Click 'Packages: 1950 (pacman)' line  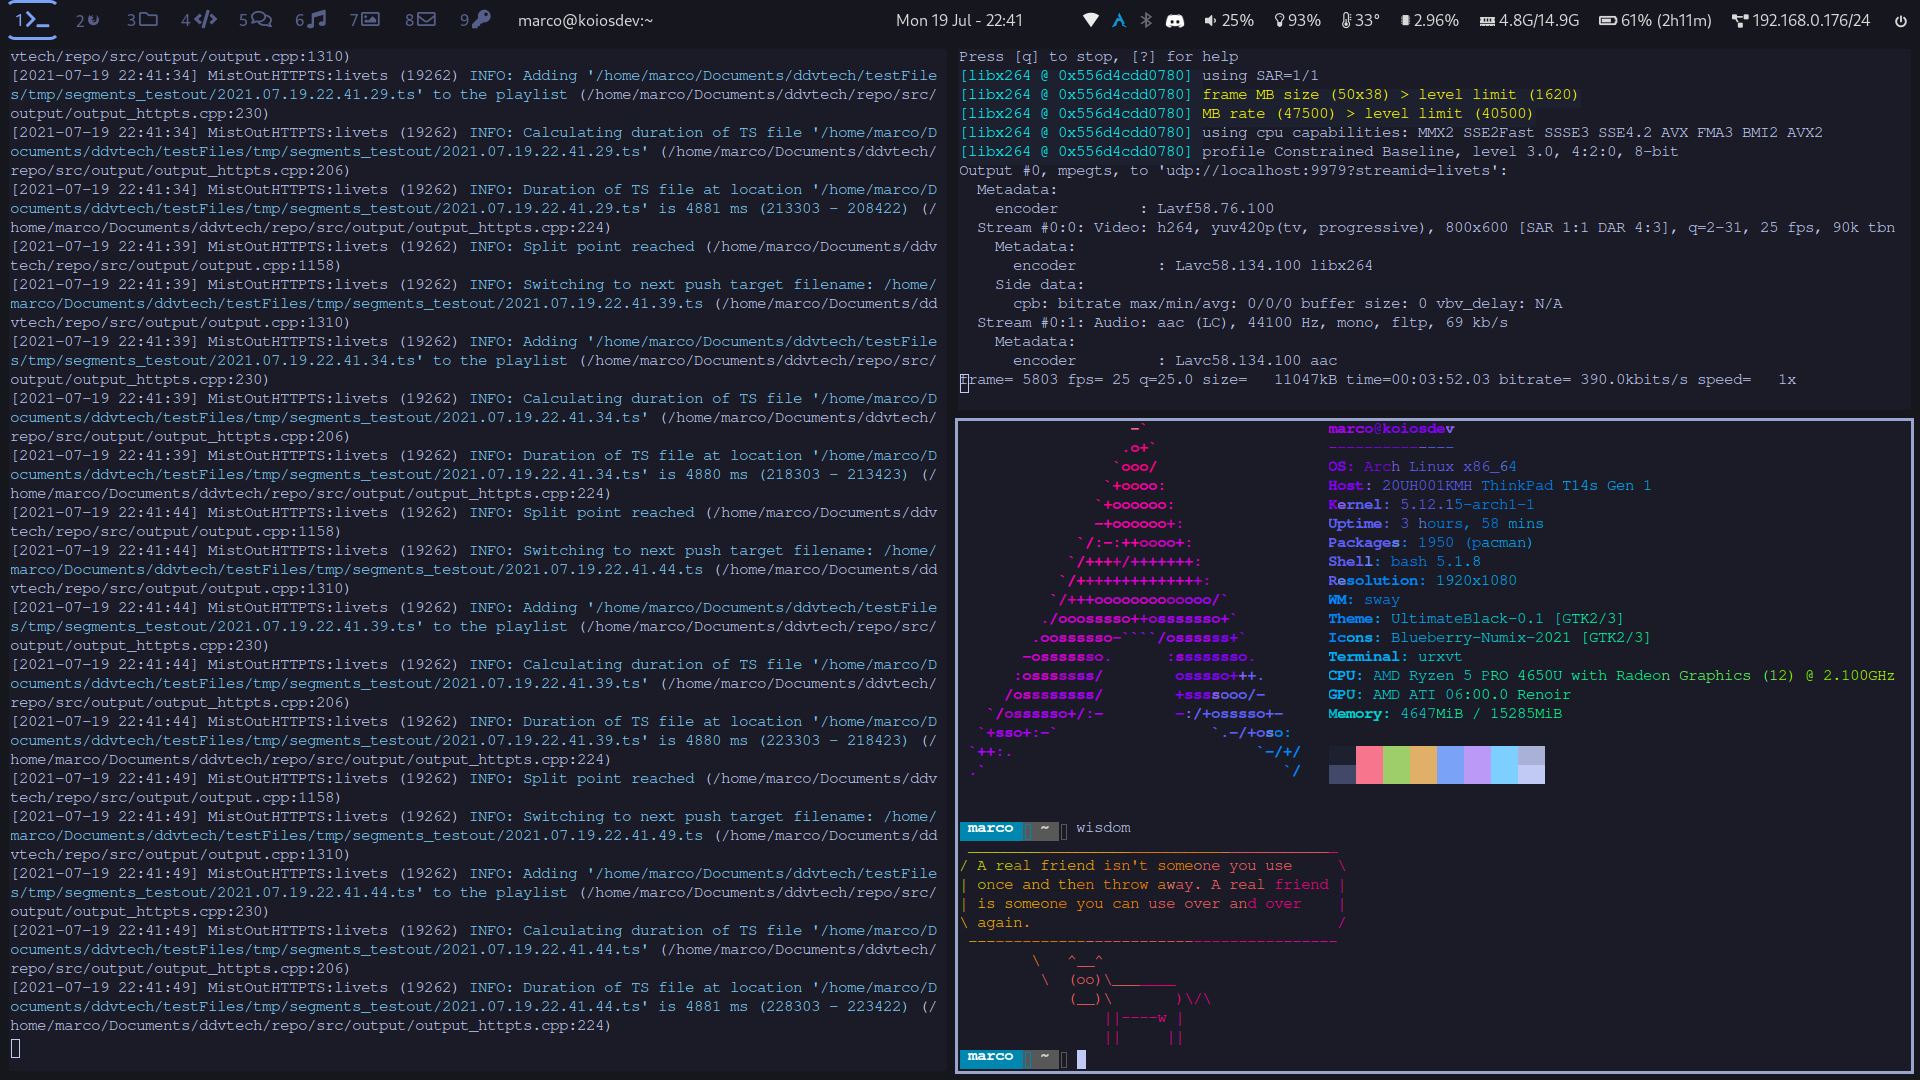[x=1430, y=543]
